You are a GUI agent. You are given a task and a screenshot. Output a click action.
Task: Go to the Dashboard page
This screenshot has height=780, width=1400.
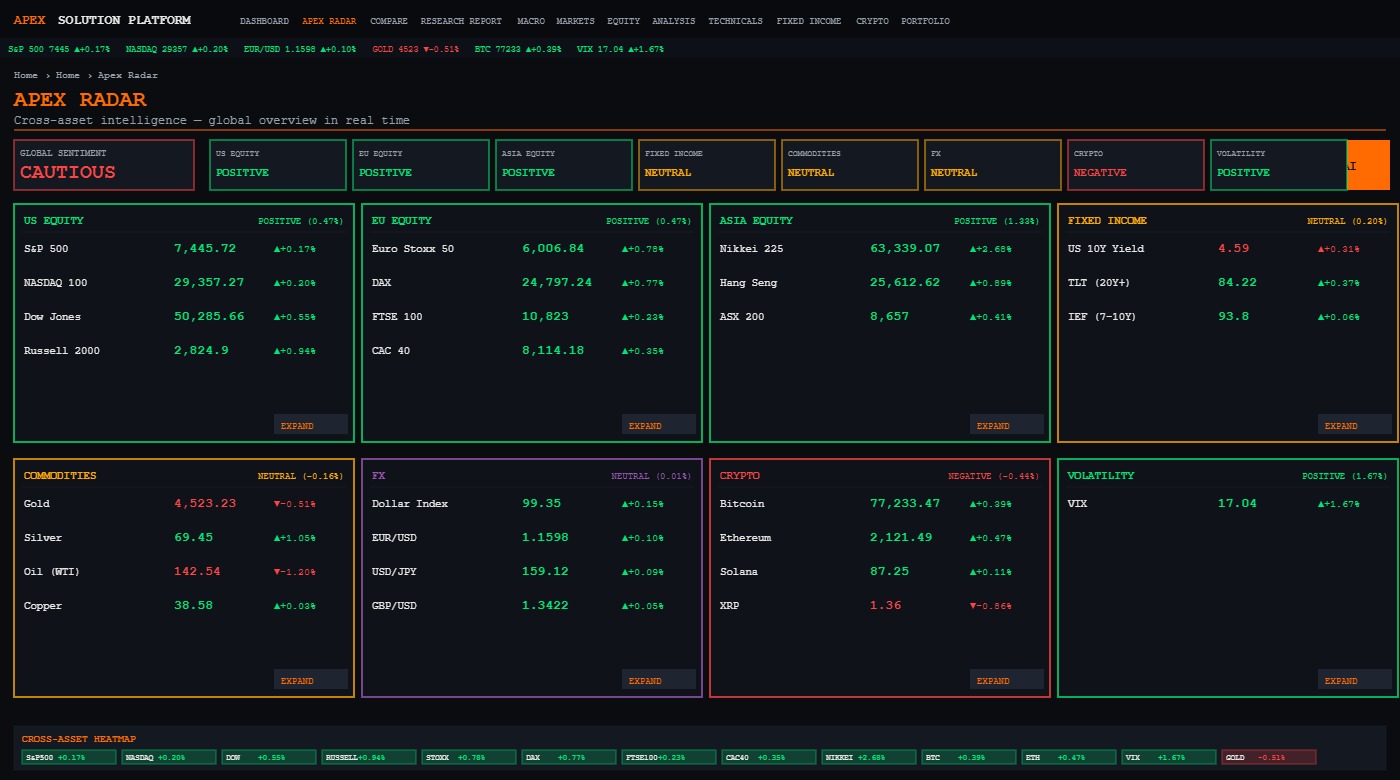pos(264,21)
